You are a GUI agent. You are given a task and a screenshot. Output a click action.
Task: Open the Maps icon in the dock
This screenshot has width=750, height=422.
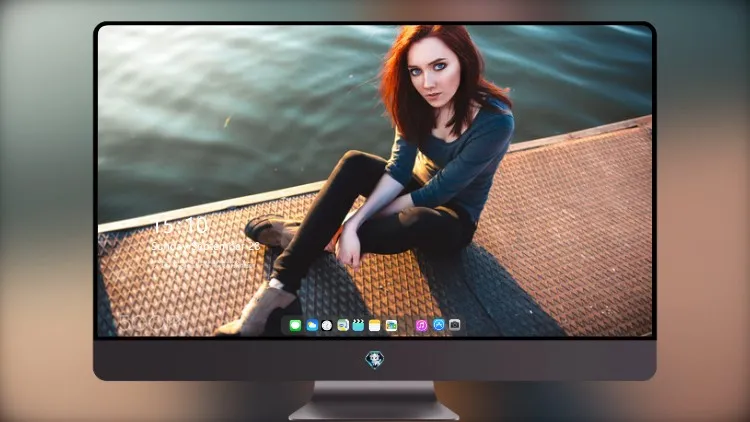(343, 325)
